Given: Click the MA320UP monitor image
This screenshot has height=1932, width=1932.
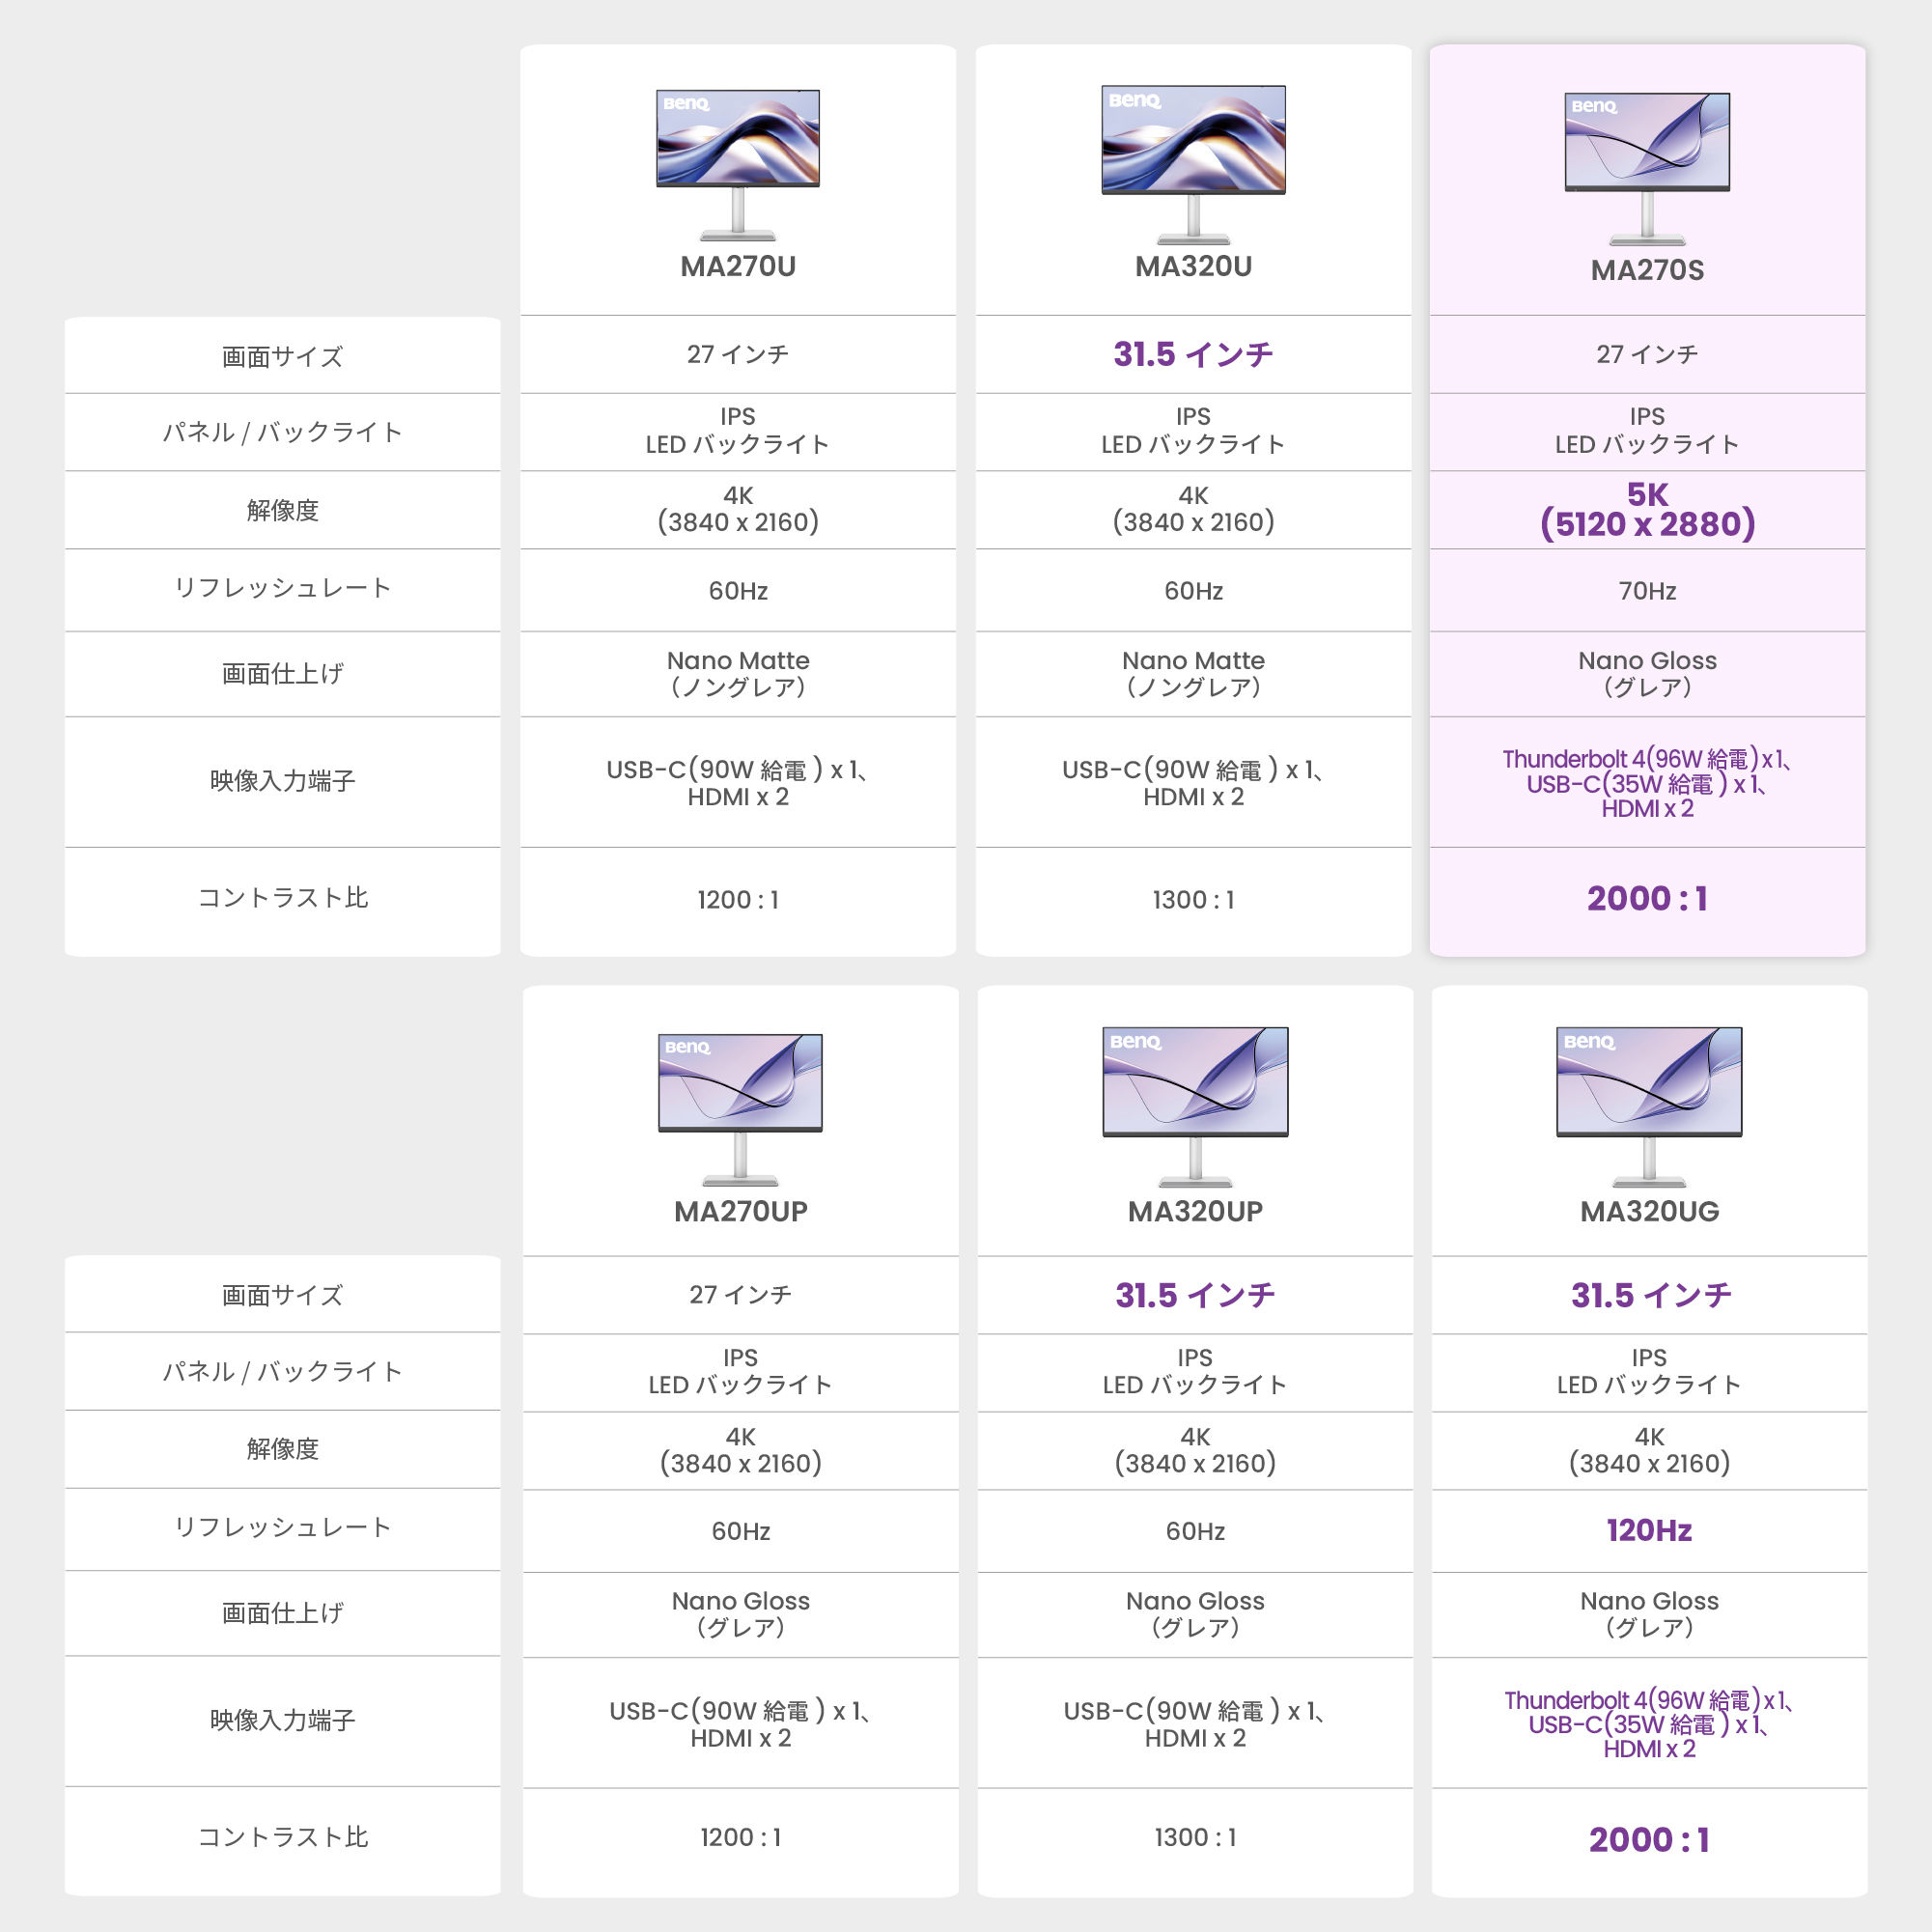Looking at the screenshot, I should 1195,1106.
